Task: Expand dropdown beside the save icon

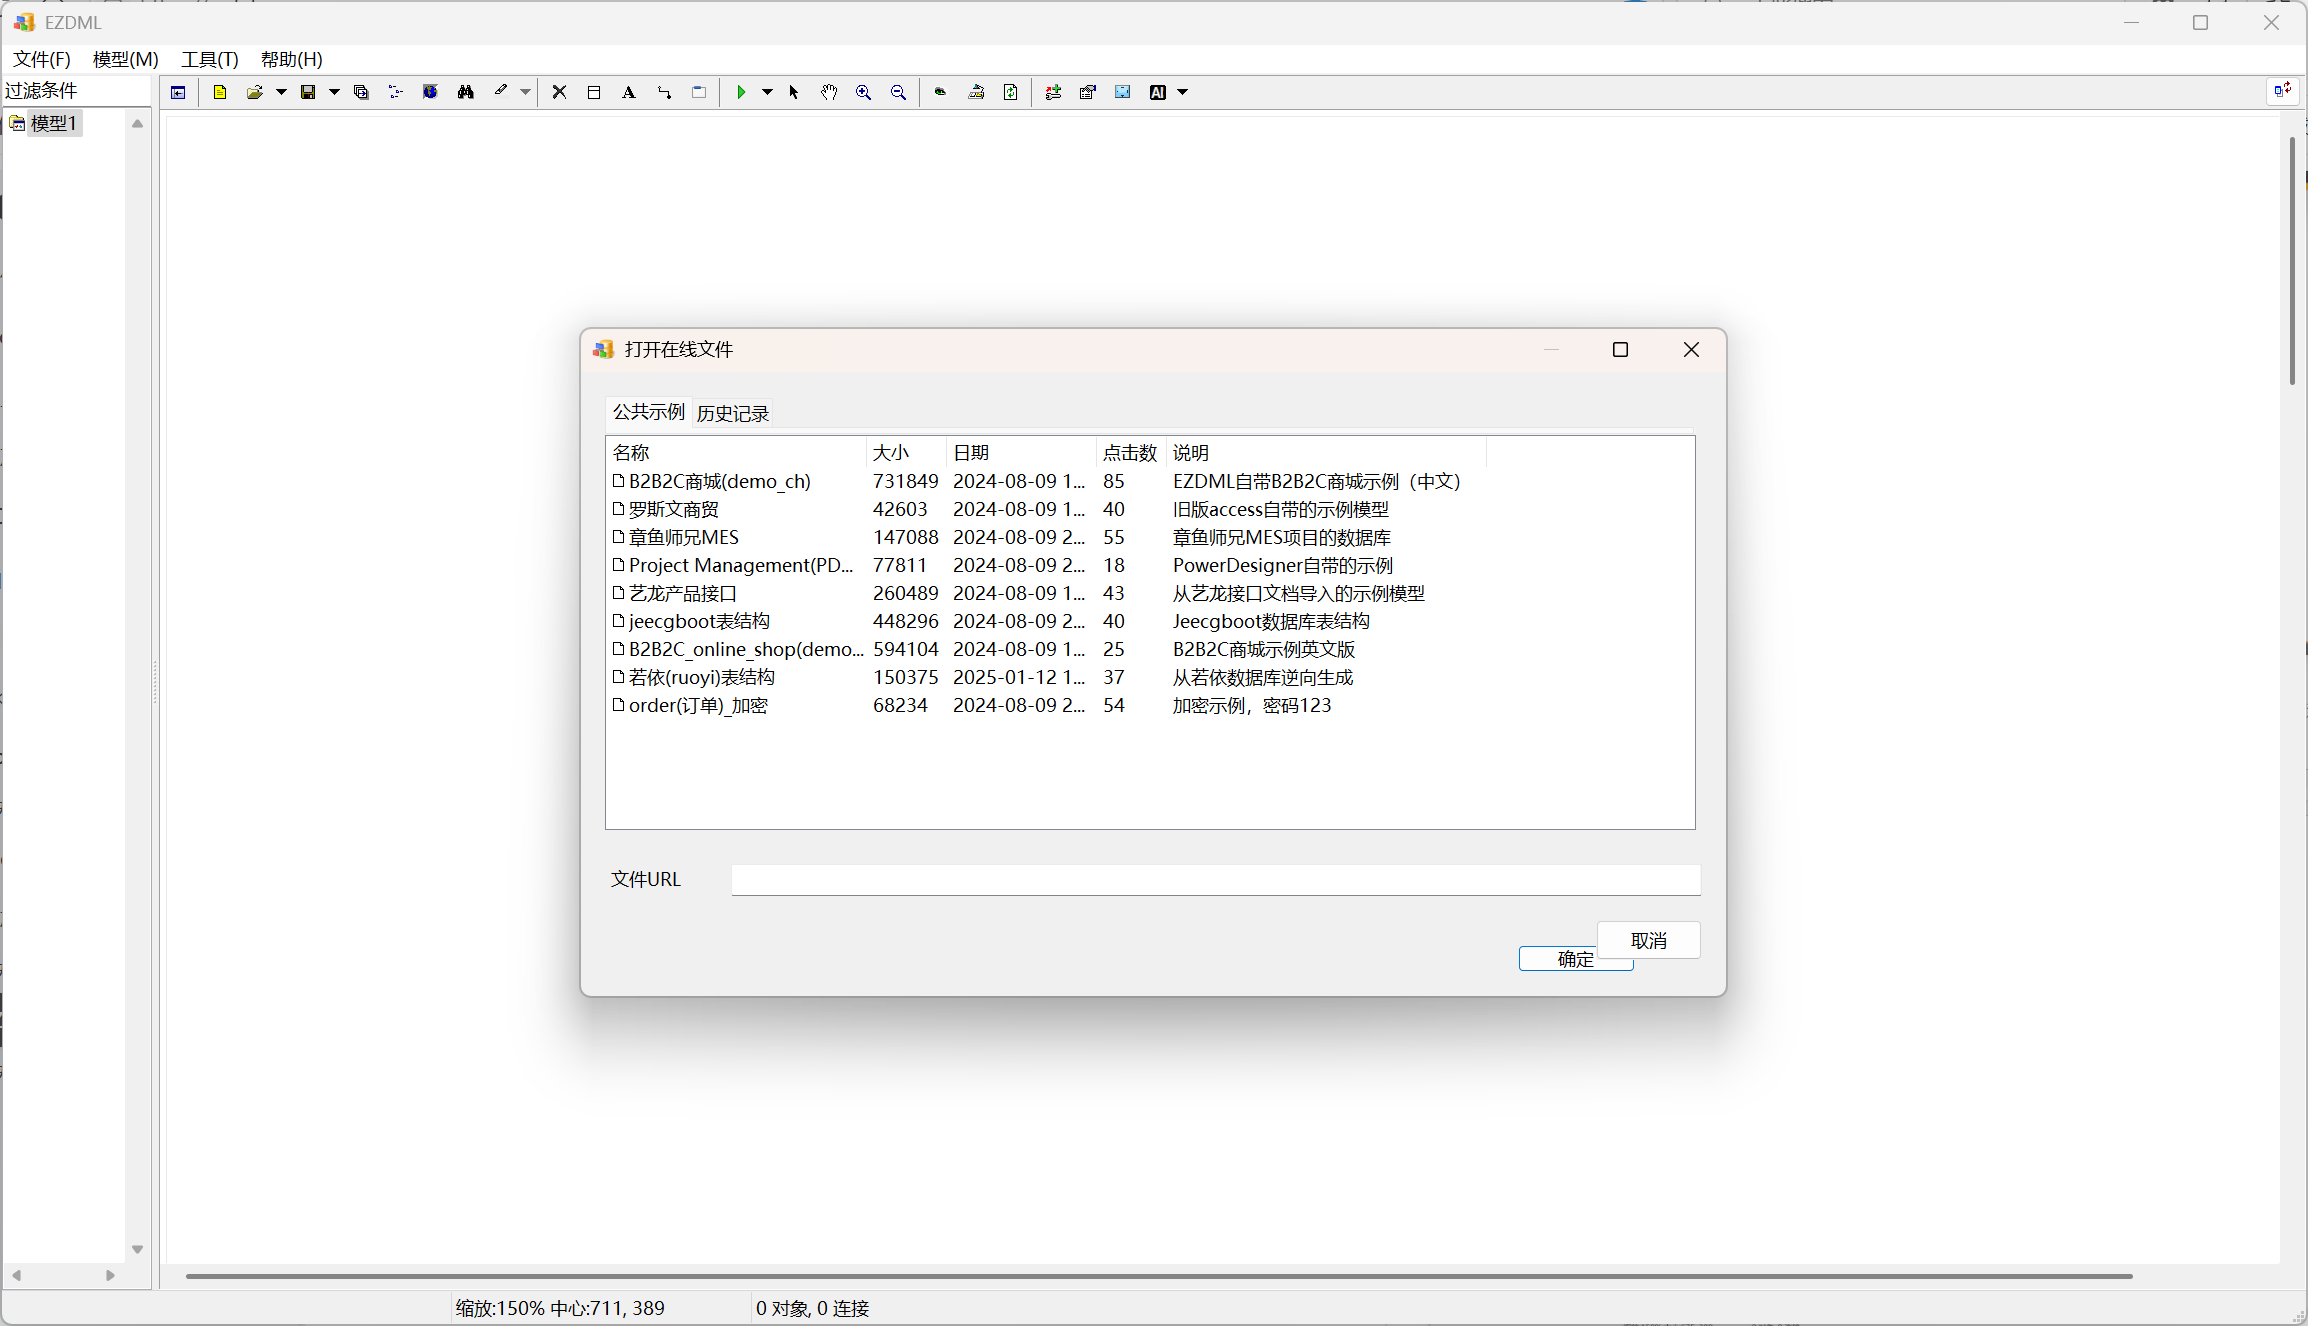Action: (x=335, y=92)
